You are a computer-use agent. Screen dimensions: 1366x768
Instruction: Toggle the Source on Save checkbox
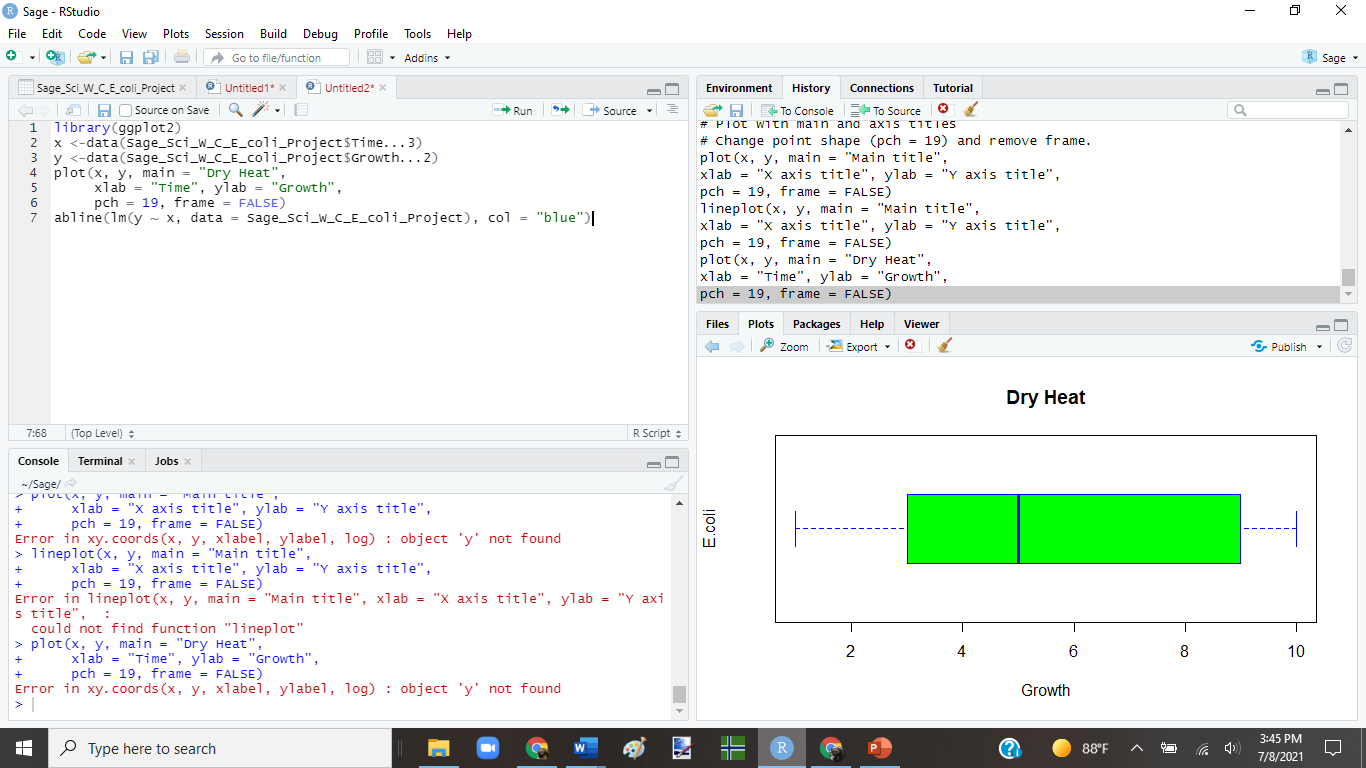(x=126, y=110)
